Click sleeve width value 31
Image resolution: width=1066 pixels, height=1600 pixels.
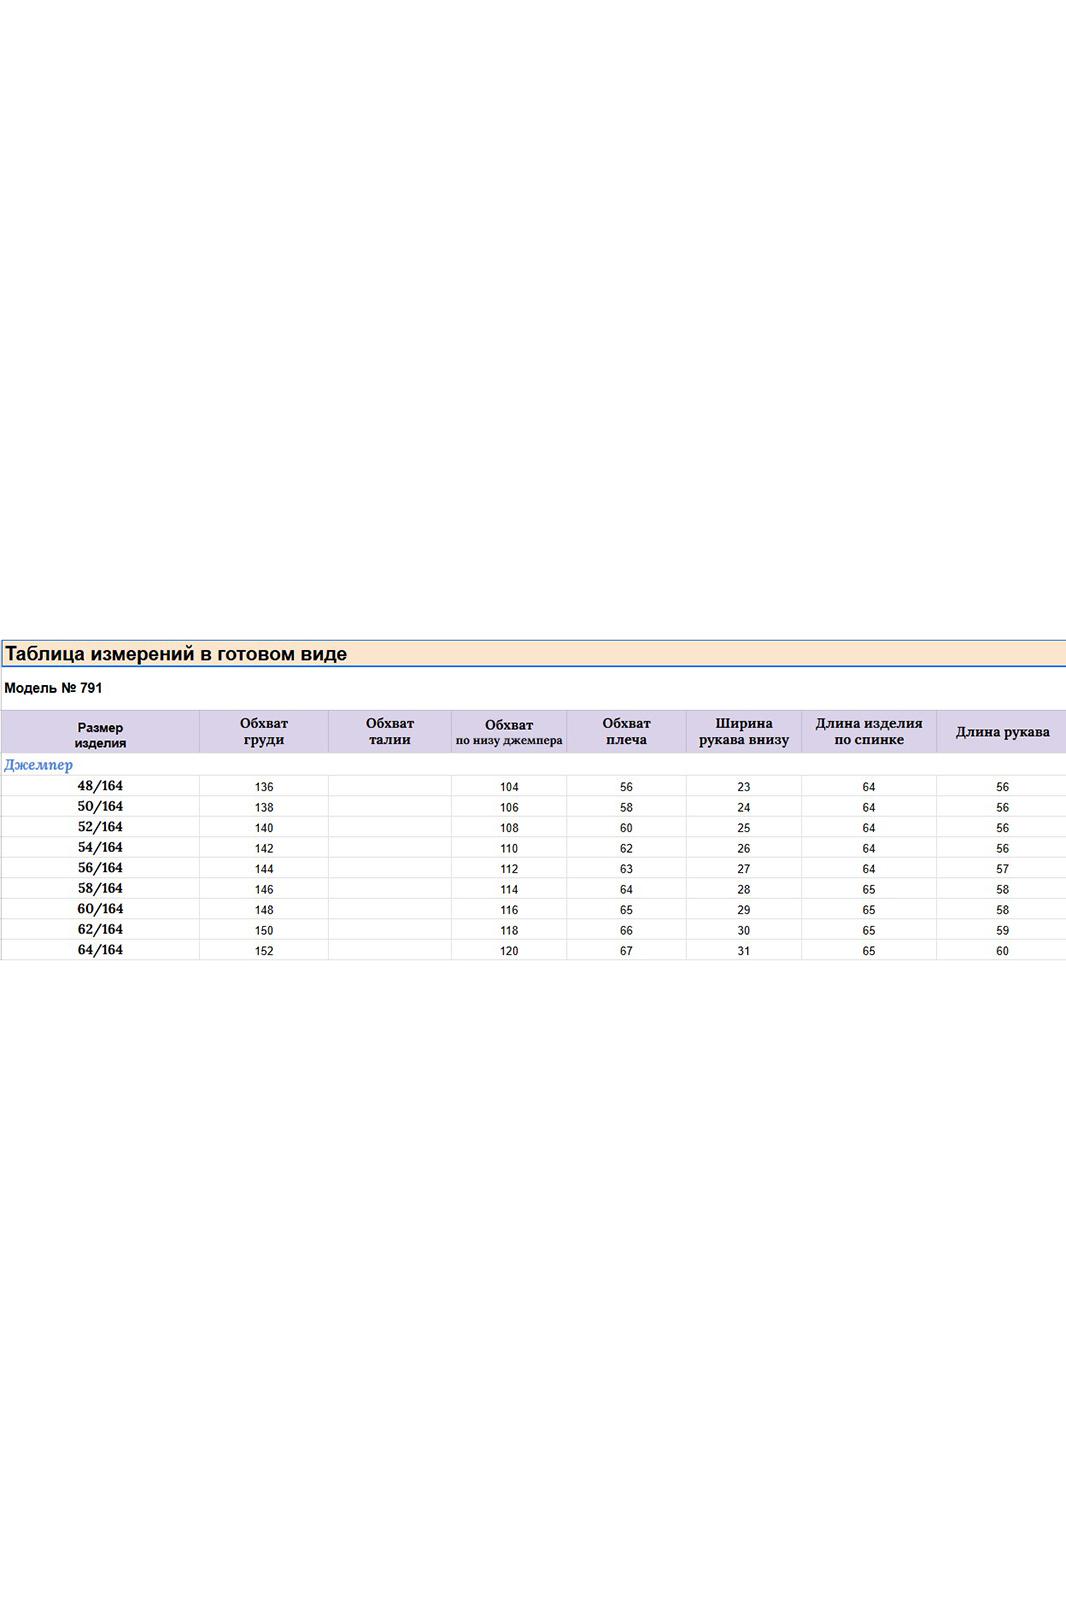(x=744, y=951)
